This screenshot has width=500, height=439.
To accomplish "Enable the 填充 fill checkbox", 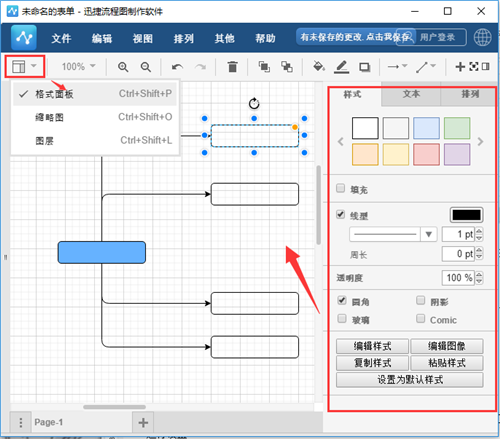I will 340,188.
